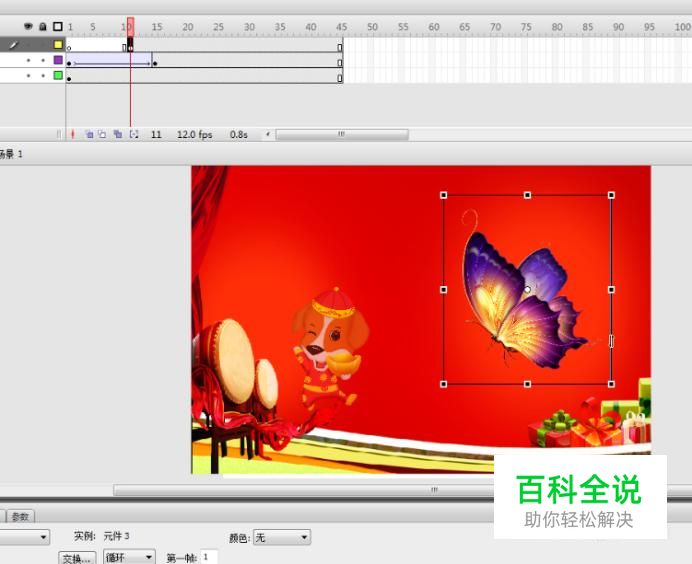Open the symbol behavior dropdown left of 实例
Image resolution: width=692 pixels, height=564 pixels.
pyautogui.click(x=25, y=537)
